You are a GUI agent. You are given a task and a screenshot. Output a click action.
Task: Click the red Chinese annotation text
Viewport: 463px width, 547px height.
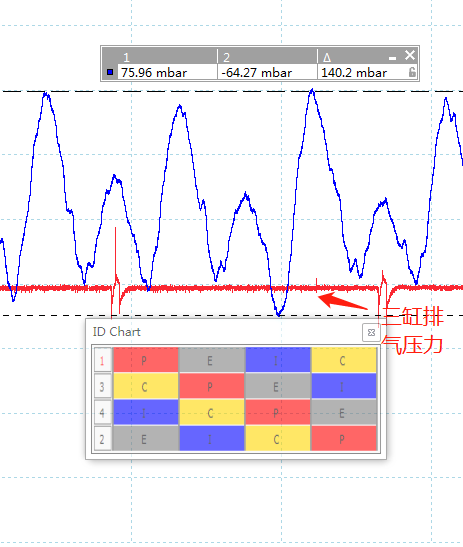point(412,331)
